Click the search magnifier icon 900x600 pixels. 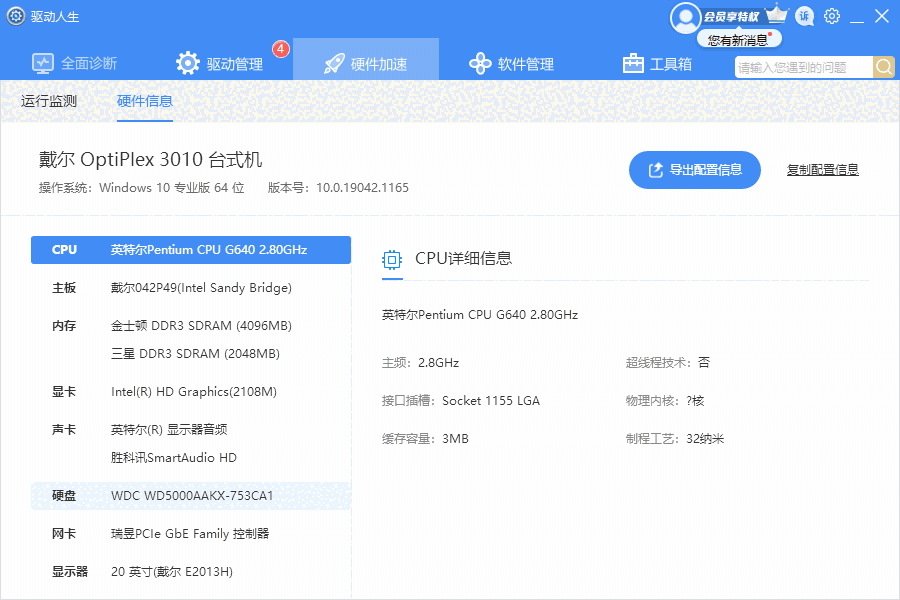[884, 67]
